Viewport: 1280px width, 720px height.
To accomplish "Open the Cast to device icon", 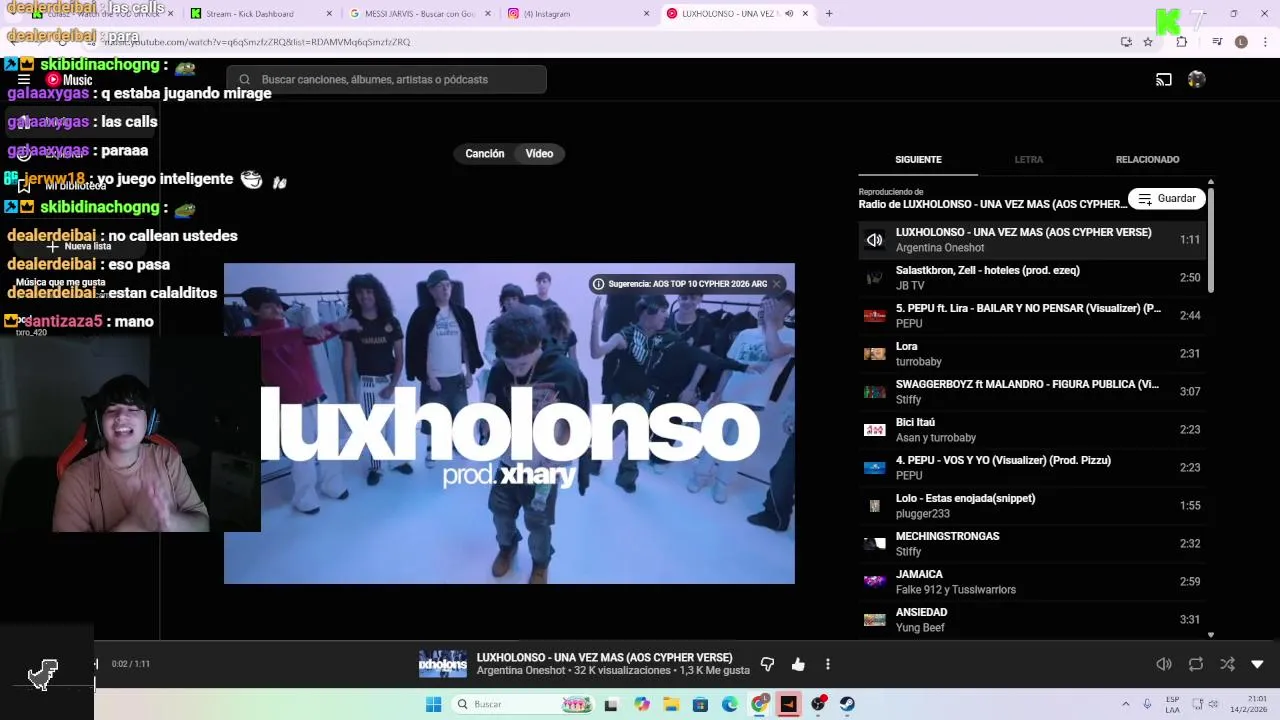I will click(x=1164, y=80).
